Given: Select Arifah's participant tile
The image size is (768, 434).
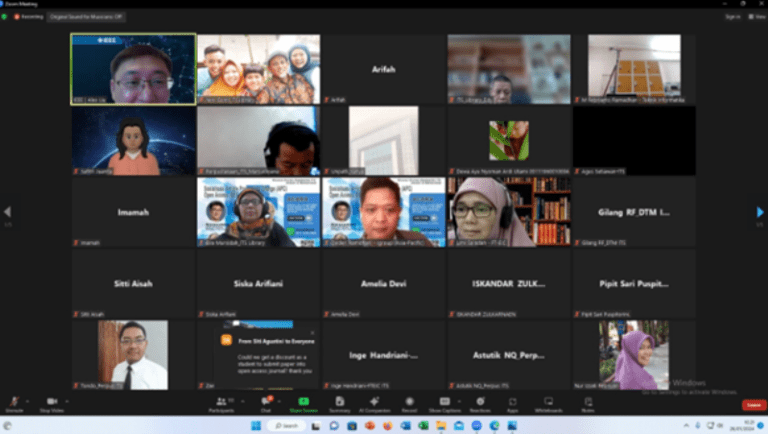Looking at the screenshot, I should pyautogui.click(x=384, y=69).
